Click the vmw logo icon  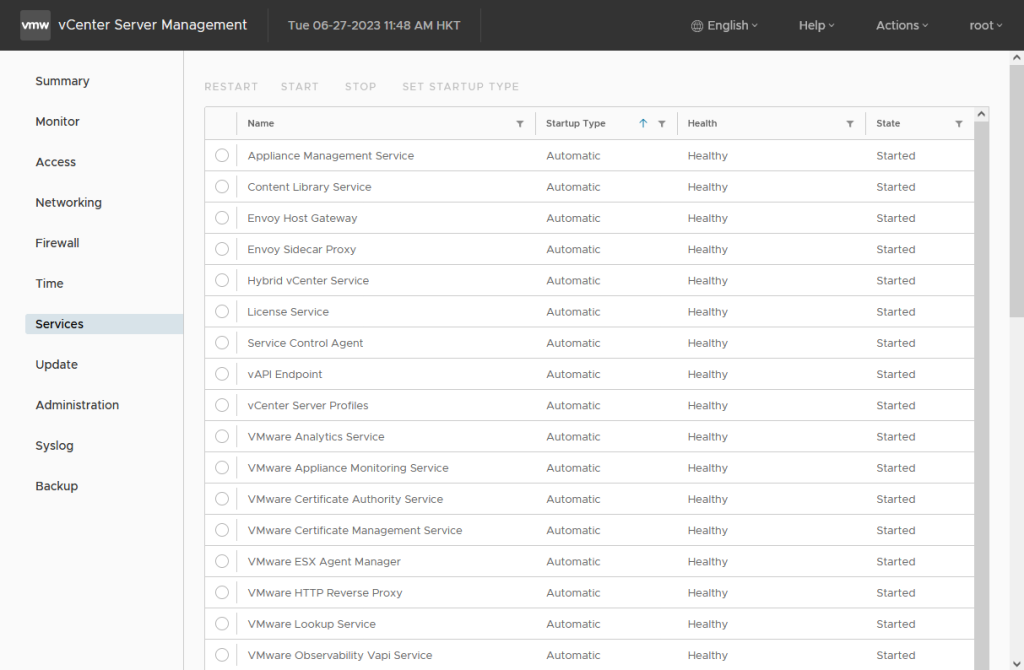tap(35, 25)
